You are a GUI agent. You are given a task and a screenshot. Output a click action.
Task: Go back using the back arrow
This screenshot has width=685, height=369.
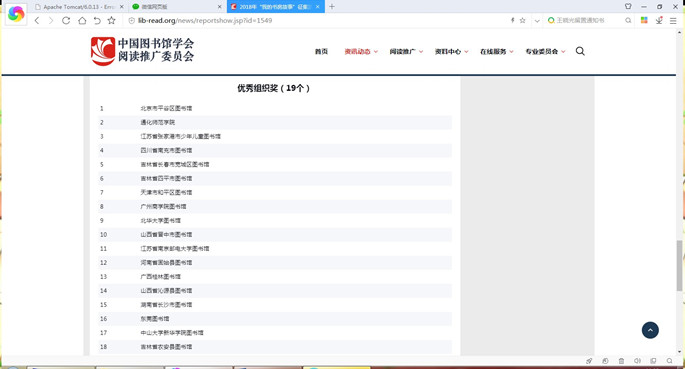tap(37, 21)
